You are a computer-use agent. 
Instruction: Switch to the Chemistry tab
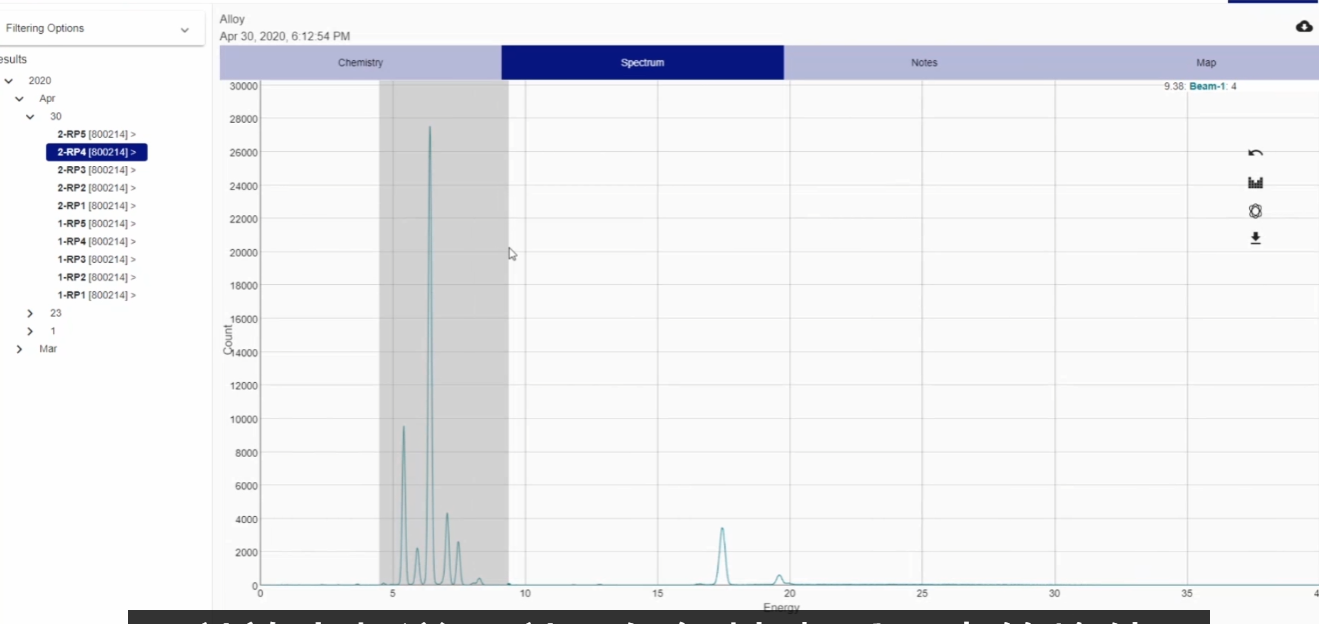pos(360,63)
